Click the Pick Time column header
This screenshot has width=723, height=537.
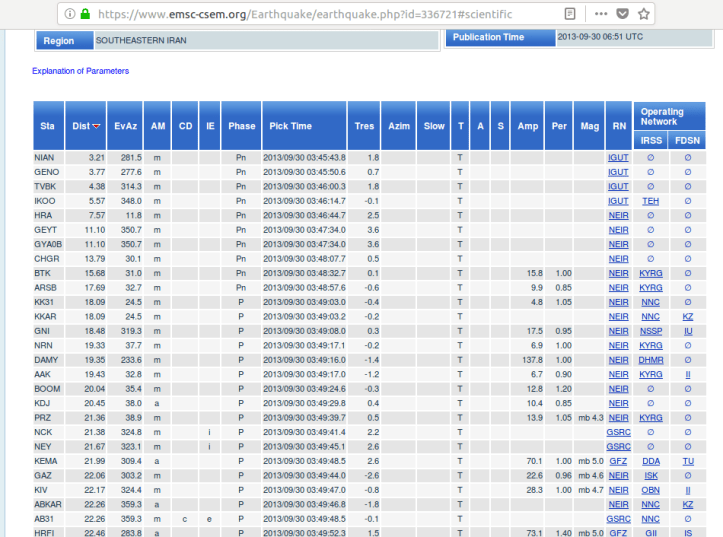290,126
